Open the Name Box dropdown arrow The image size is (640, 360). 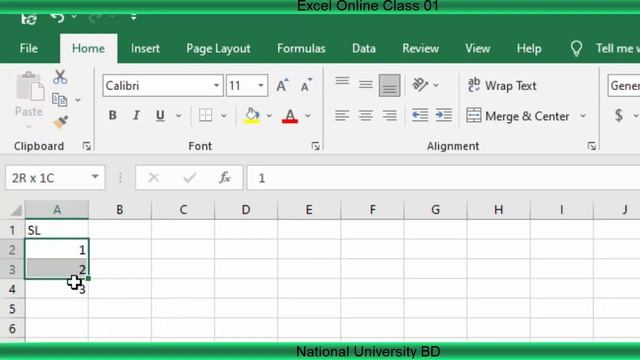pyautogui.click(x=95, y=177)
